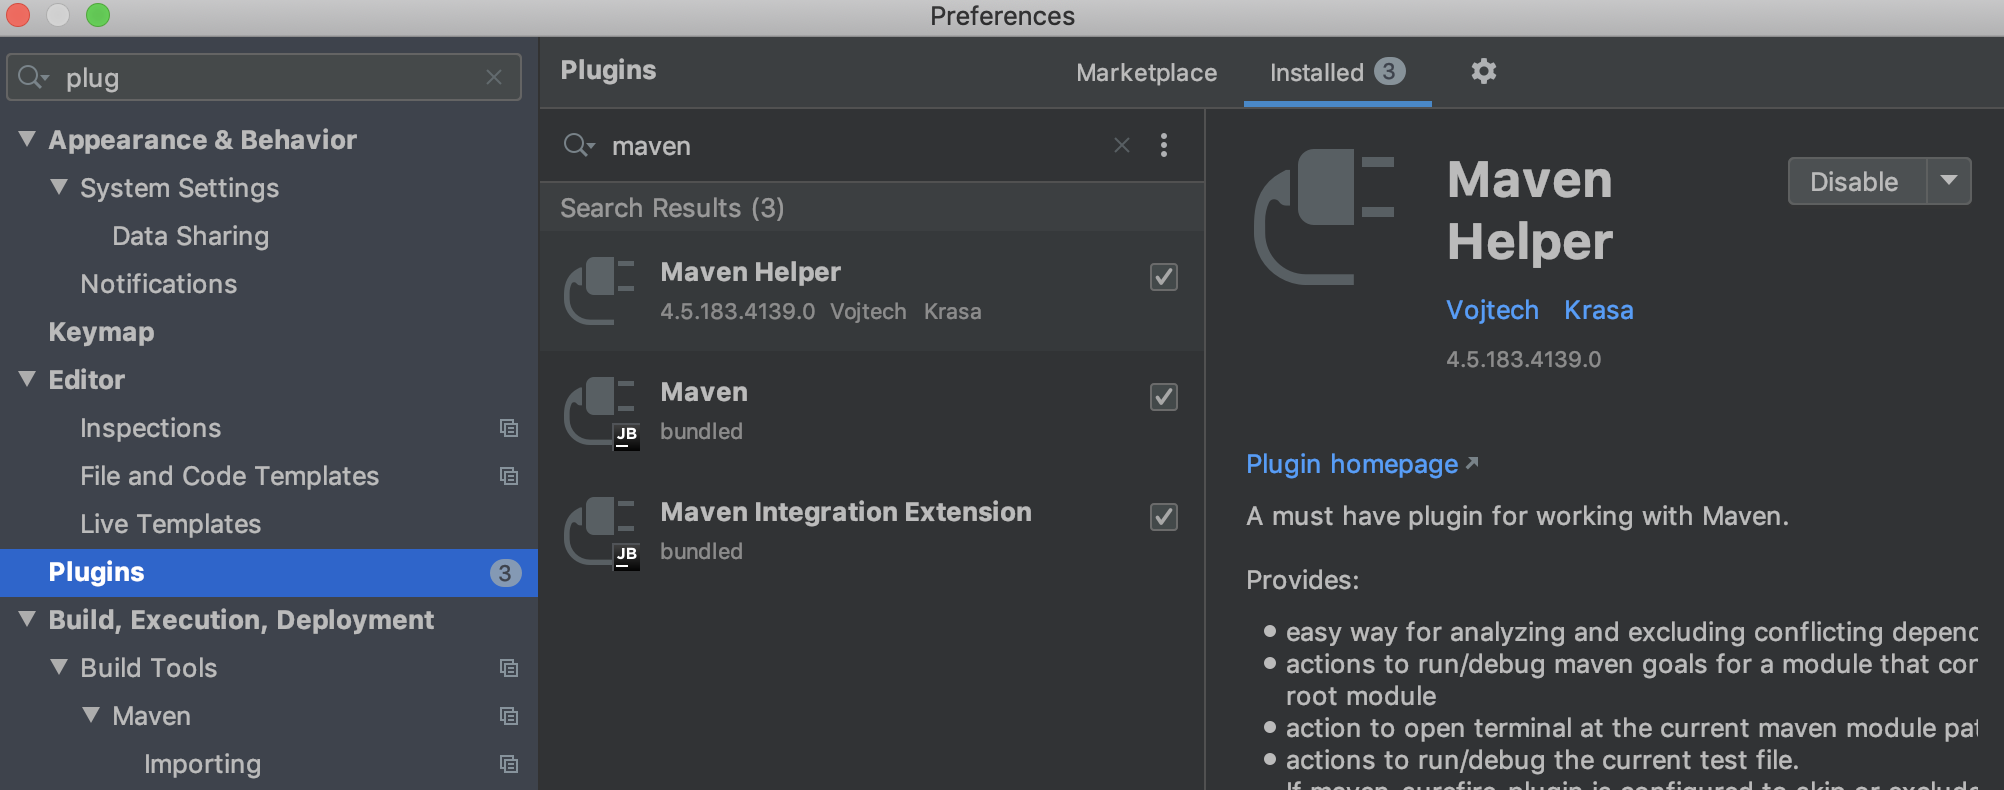The image size is (2004, 790).
Task: Click the plugins settings gear icon
Action: tap(1483, 71)
